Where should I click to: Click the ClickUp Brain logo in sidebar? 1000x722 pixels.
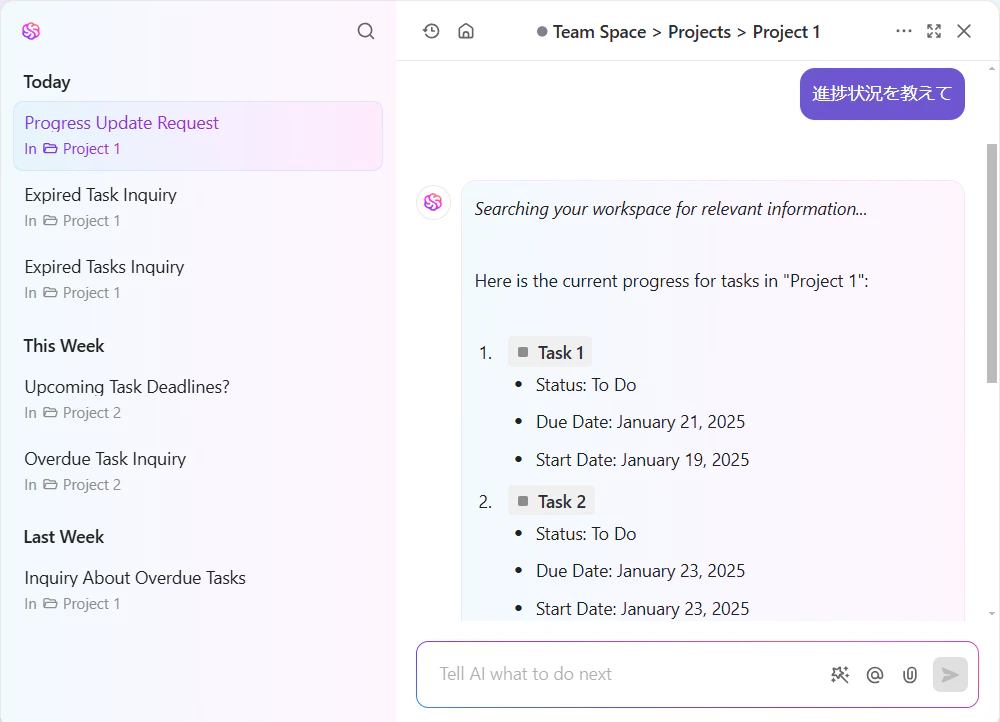point(31,31)
